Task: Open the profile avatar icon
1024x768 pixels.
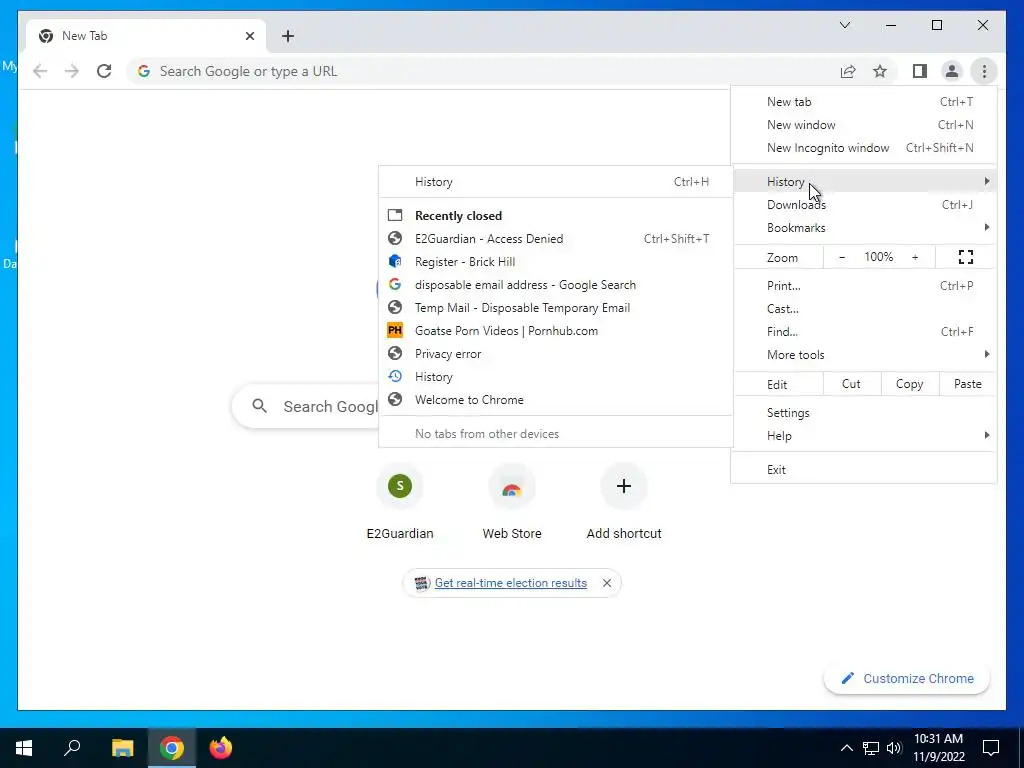Action: (x=952, y=71)
